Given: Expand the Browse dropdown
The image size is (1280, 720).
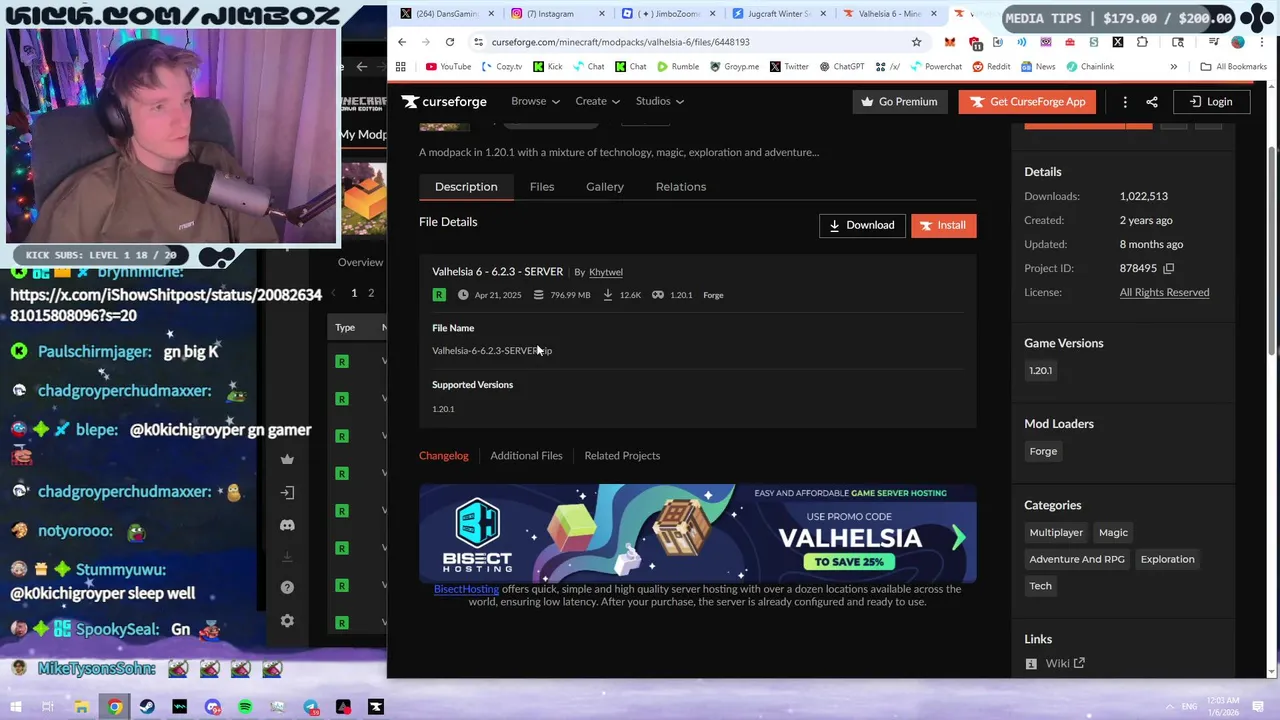Looking at the screenshot, I should [535, 101].
